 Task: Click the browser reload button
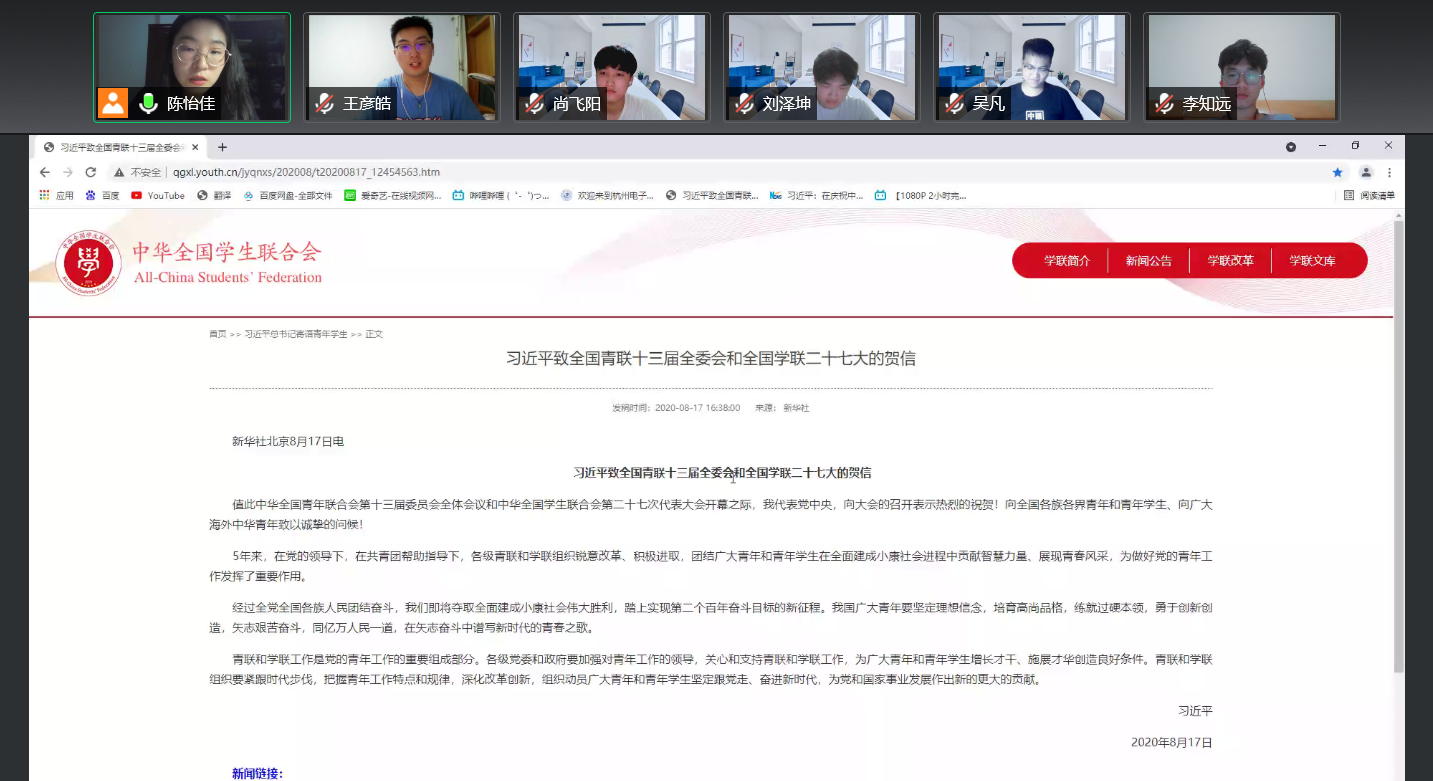tap(90, 172)
